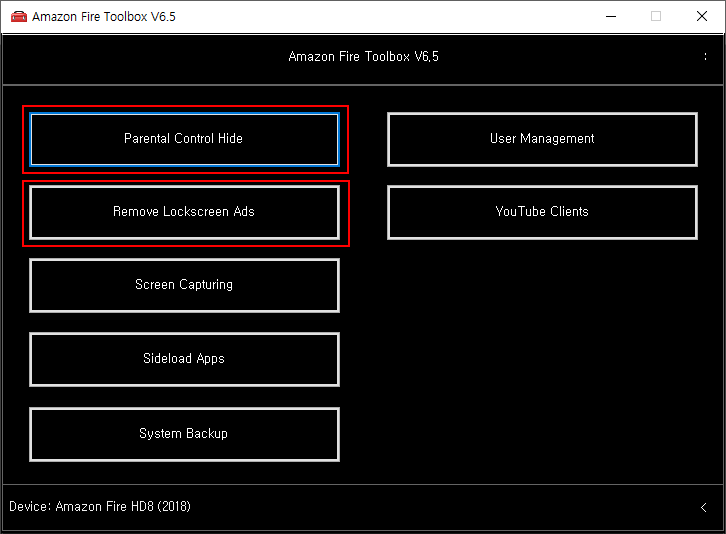Launch Sideload Apps option
The width and height of the screenshot is (726, 534).
(184, 359)
